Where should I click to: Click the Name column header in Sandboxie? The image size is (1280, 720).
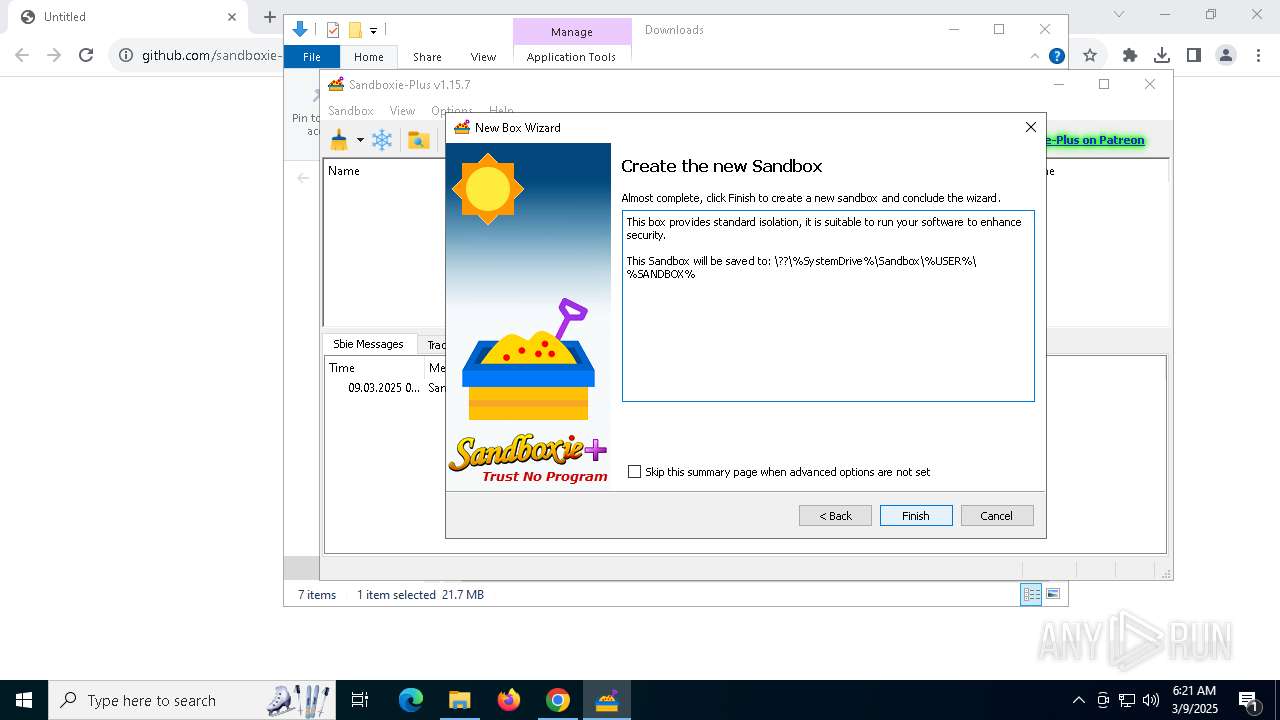coord(344,171)
